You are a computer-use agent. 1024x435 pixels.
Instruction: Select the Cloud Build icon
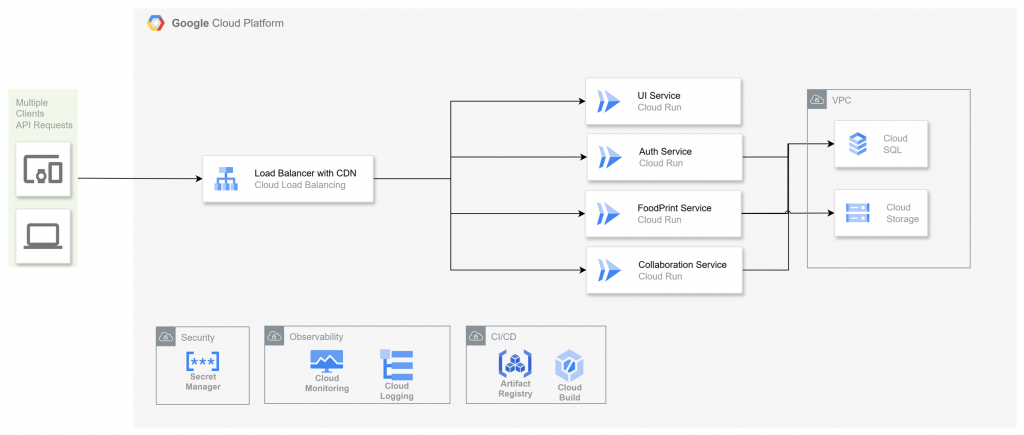pyautogui.click(x=569, y=366)
